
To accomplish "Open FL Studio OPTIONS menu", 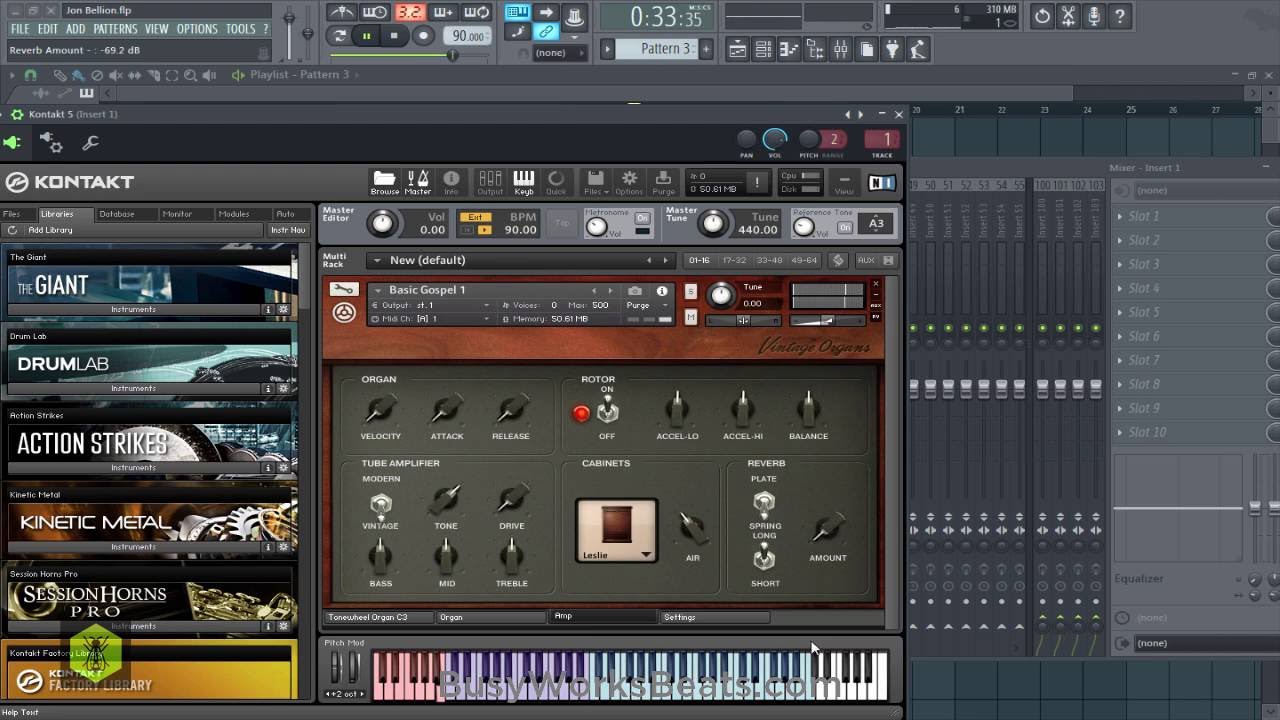I will pyautogui.click(x=197, y=29).
